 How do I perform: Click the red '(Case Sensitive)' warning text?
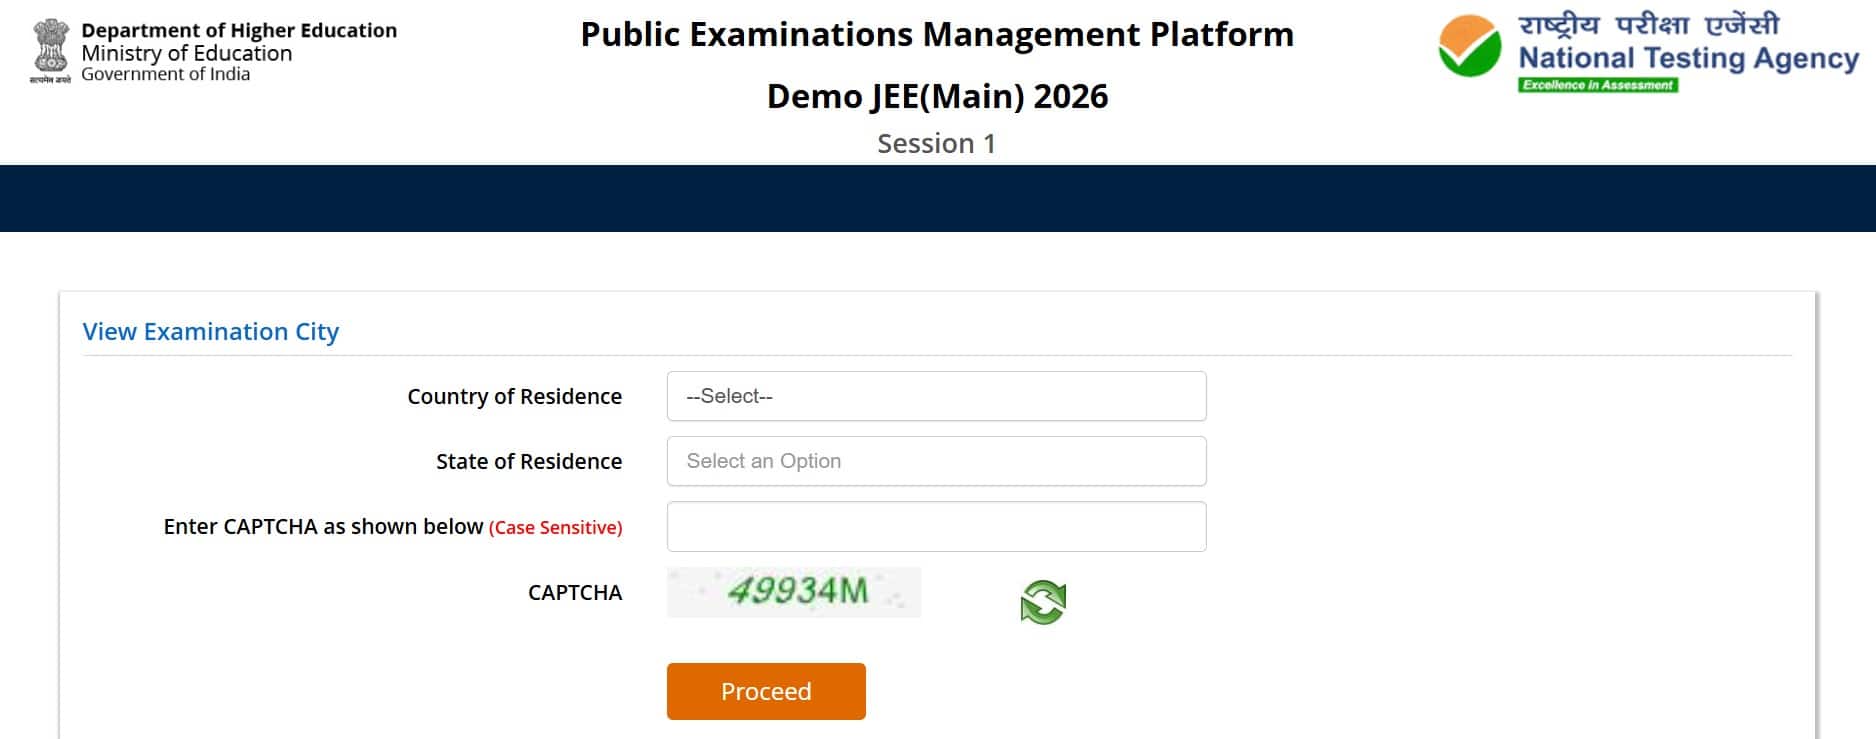pos(555,527)
